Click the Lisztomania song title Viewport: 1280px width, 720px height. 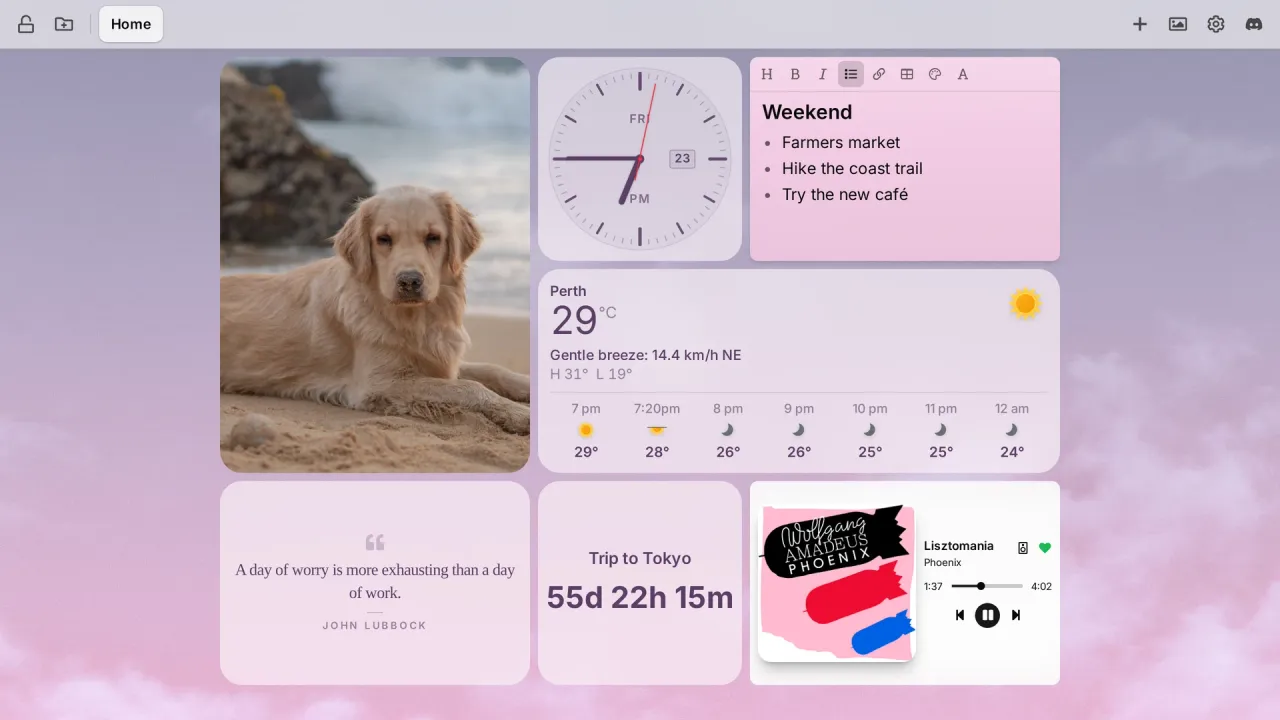[x=959, y=546]
